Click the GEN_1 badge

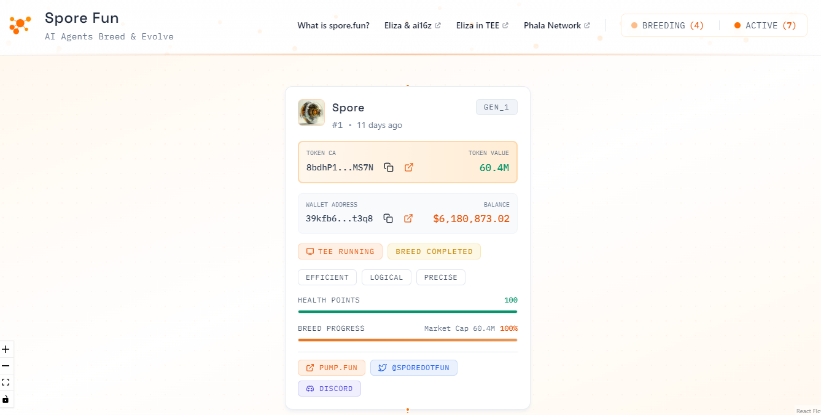pos(496,107)
